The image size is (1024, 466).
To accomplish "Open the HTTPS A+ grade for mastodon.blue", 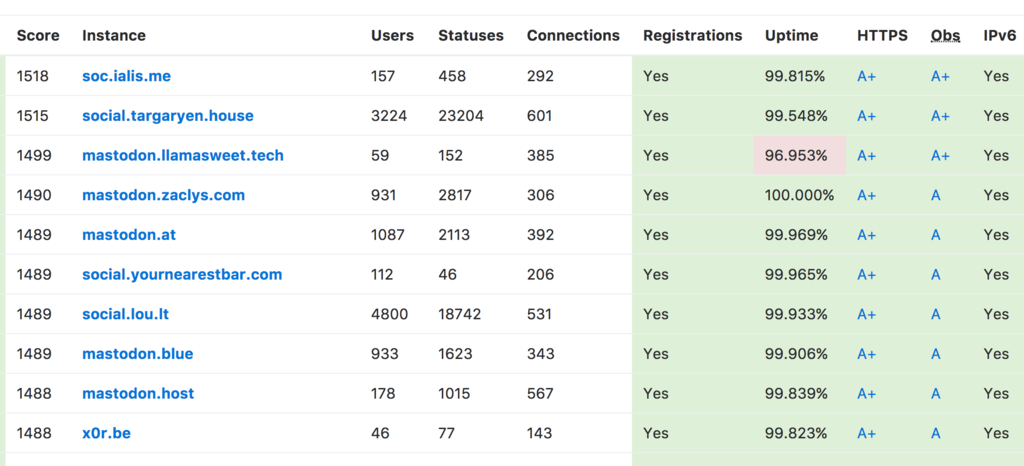I will [867, 354].
